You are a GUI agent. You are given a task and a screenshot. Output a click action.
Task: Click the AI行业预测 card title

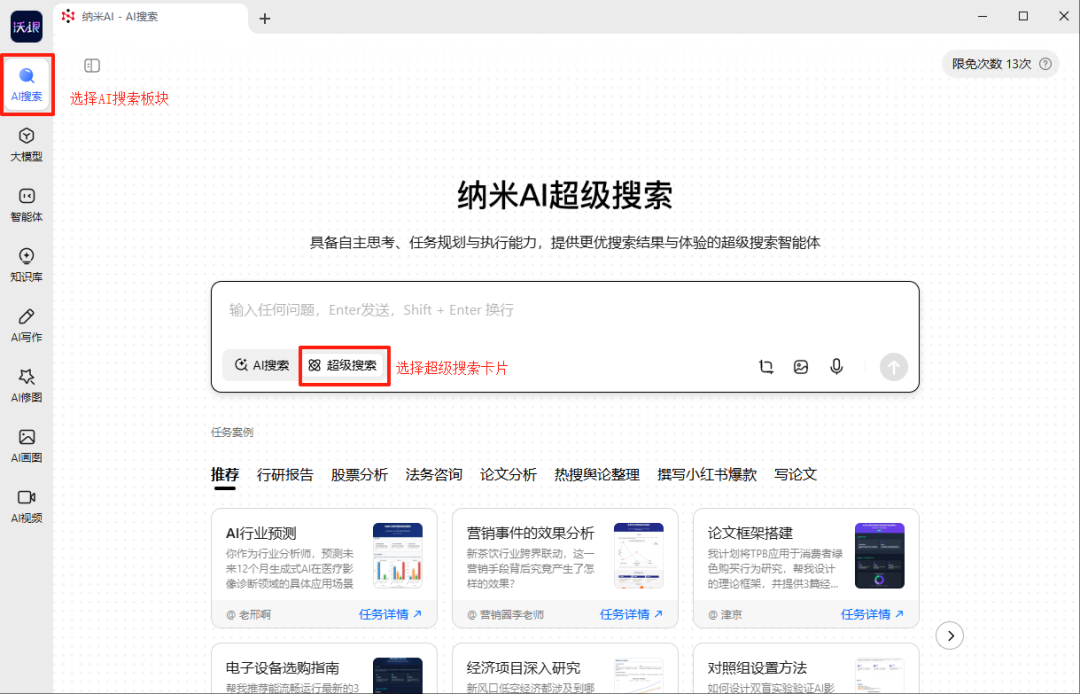pyautogui.click(x=261, y=533)
